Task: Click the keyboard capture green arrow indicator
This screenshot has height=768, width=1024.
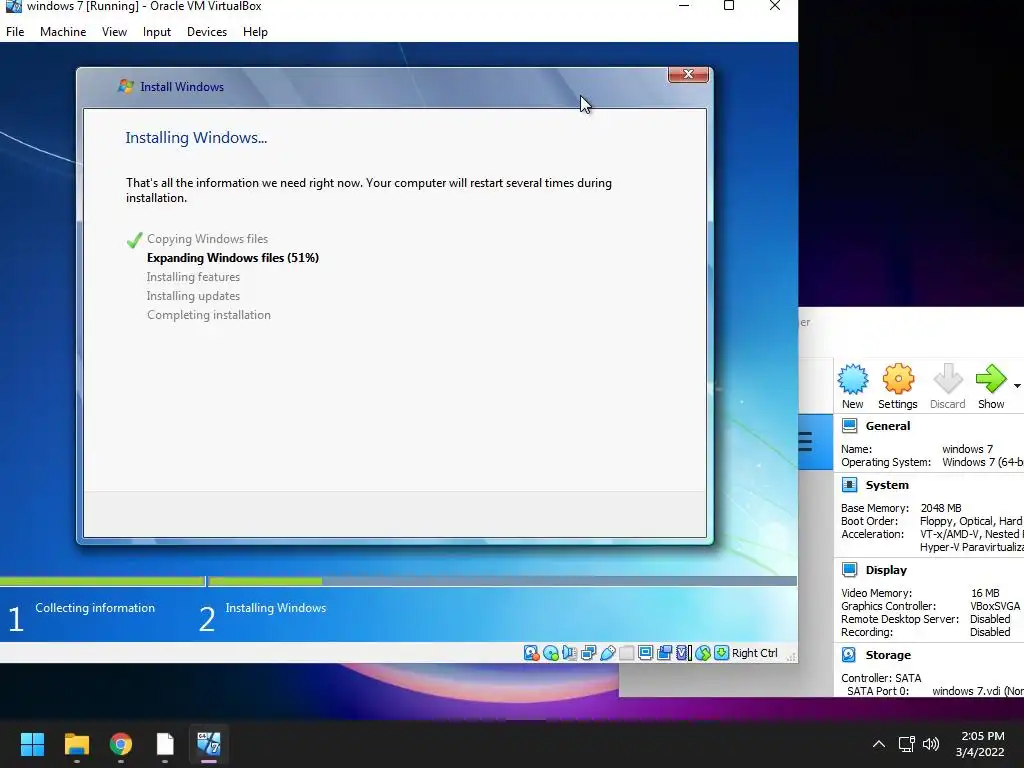Action: [722, 653]
